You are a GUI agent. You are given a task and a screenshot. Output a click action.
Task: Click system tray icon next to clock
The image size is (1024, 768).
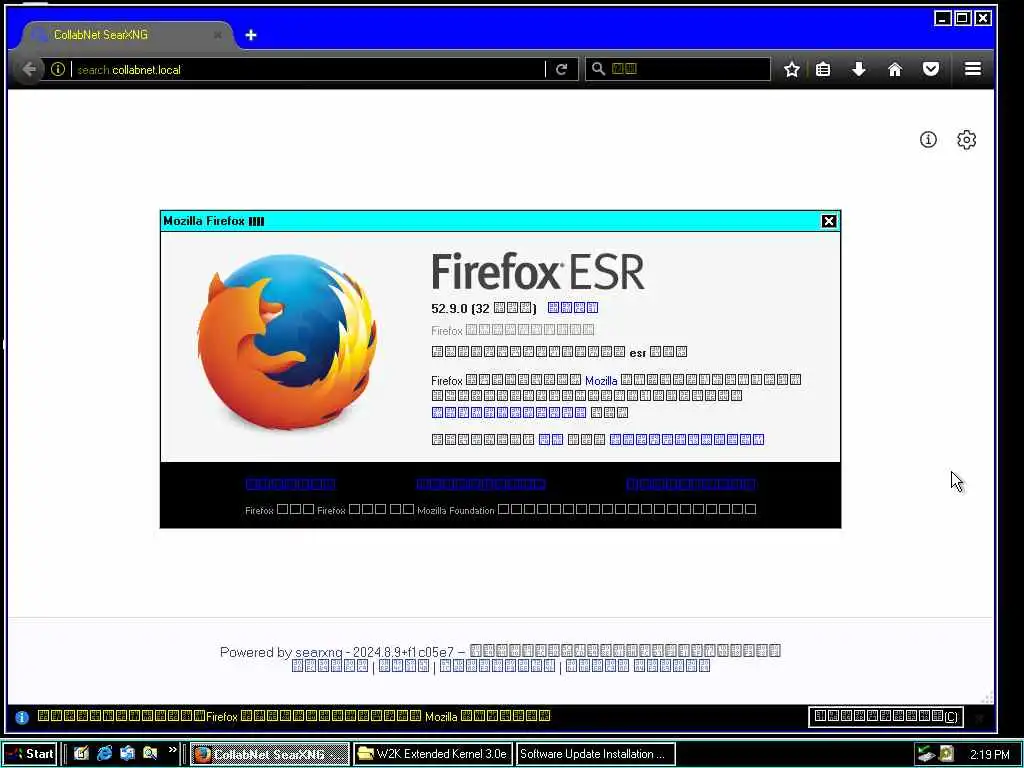point(946,754)
